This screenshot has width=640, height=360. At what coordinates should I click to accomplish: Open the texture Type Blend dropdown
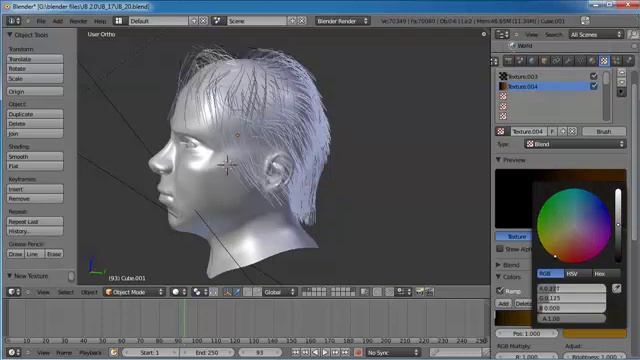[x=575, y=144]
